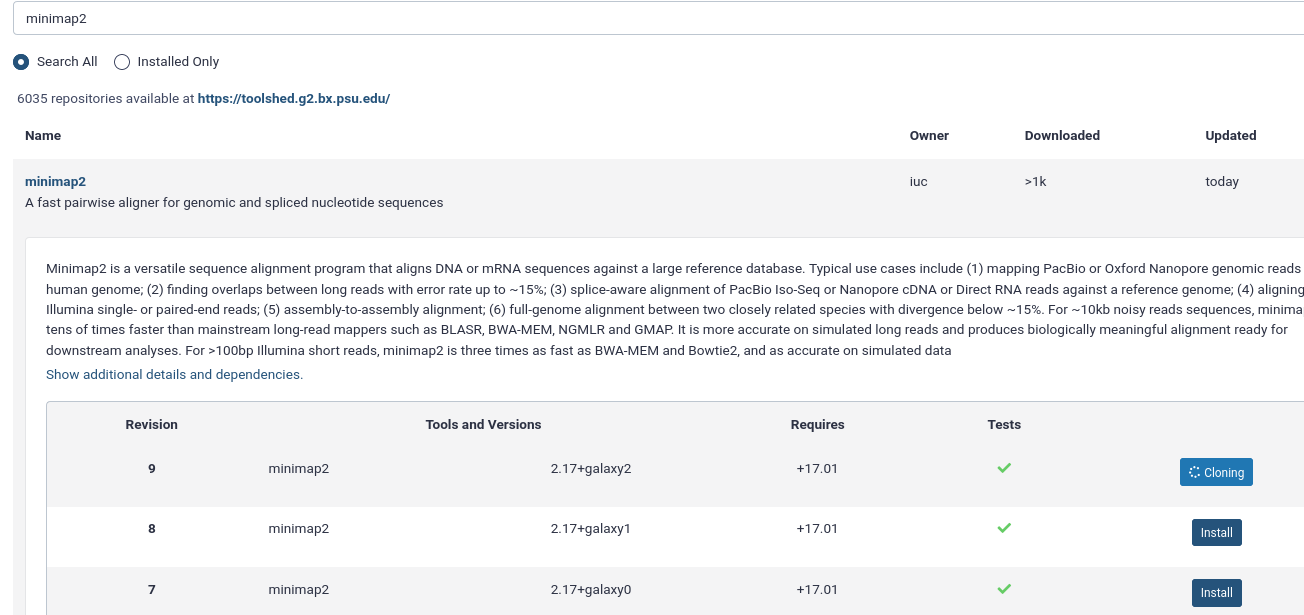Image resolution: width=1304 pixels, height=615 pixels.
Task: Select the Installed Only radio option
Action: coord(122,62)
